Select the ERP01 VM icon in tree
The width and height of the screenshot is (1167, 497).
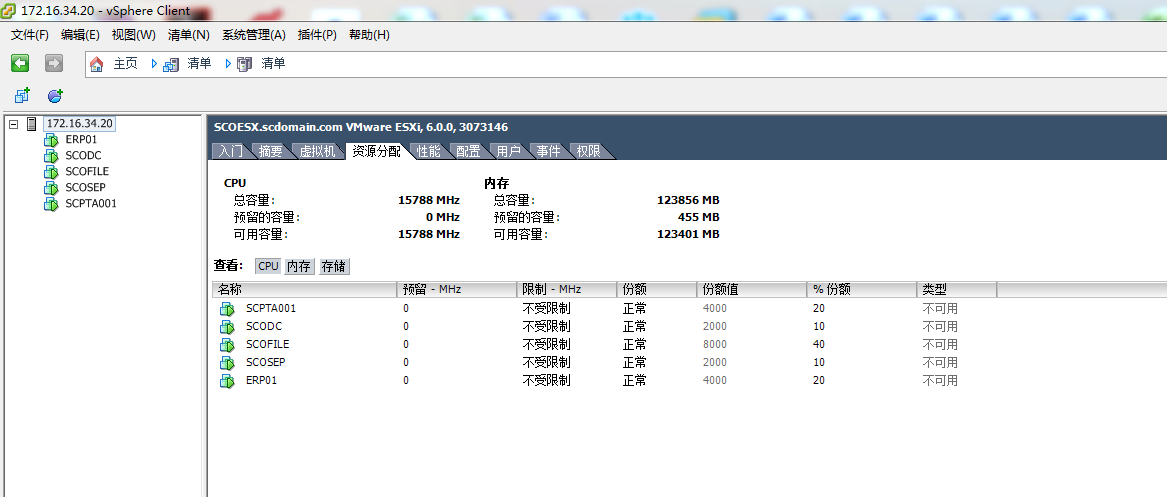[x=51, y=140]
